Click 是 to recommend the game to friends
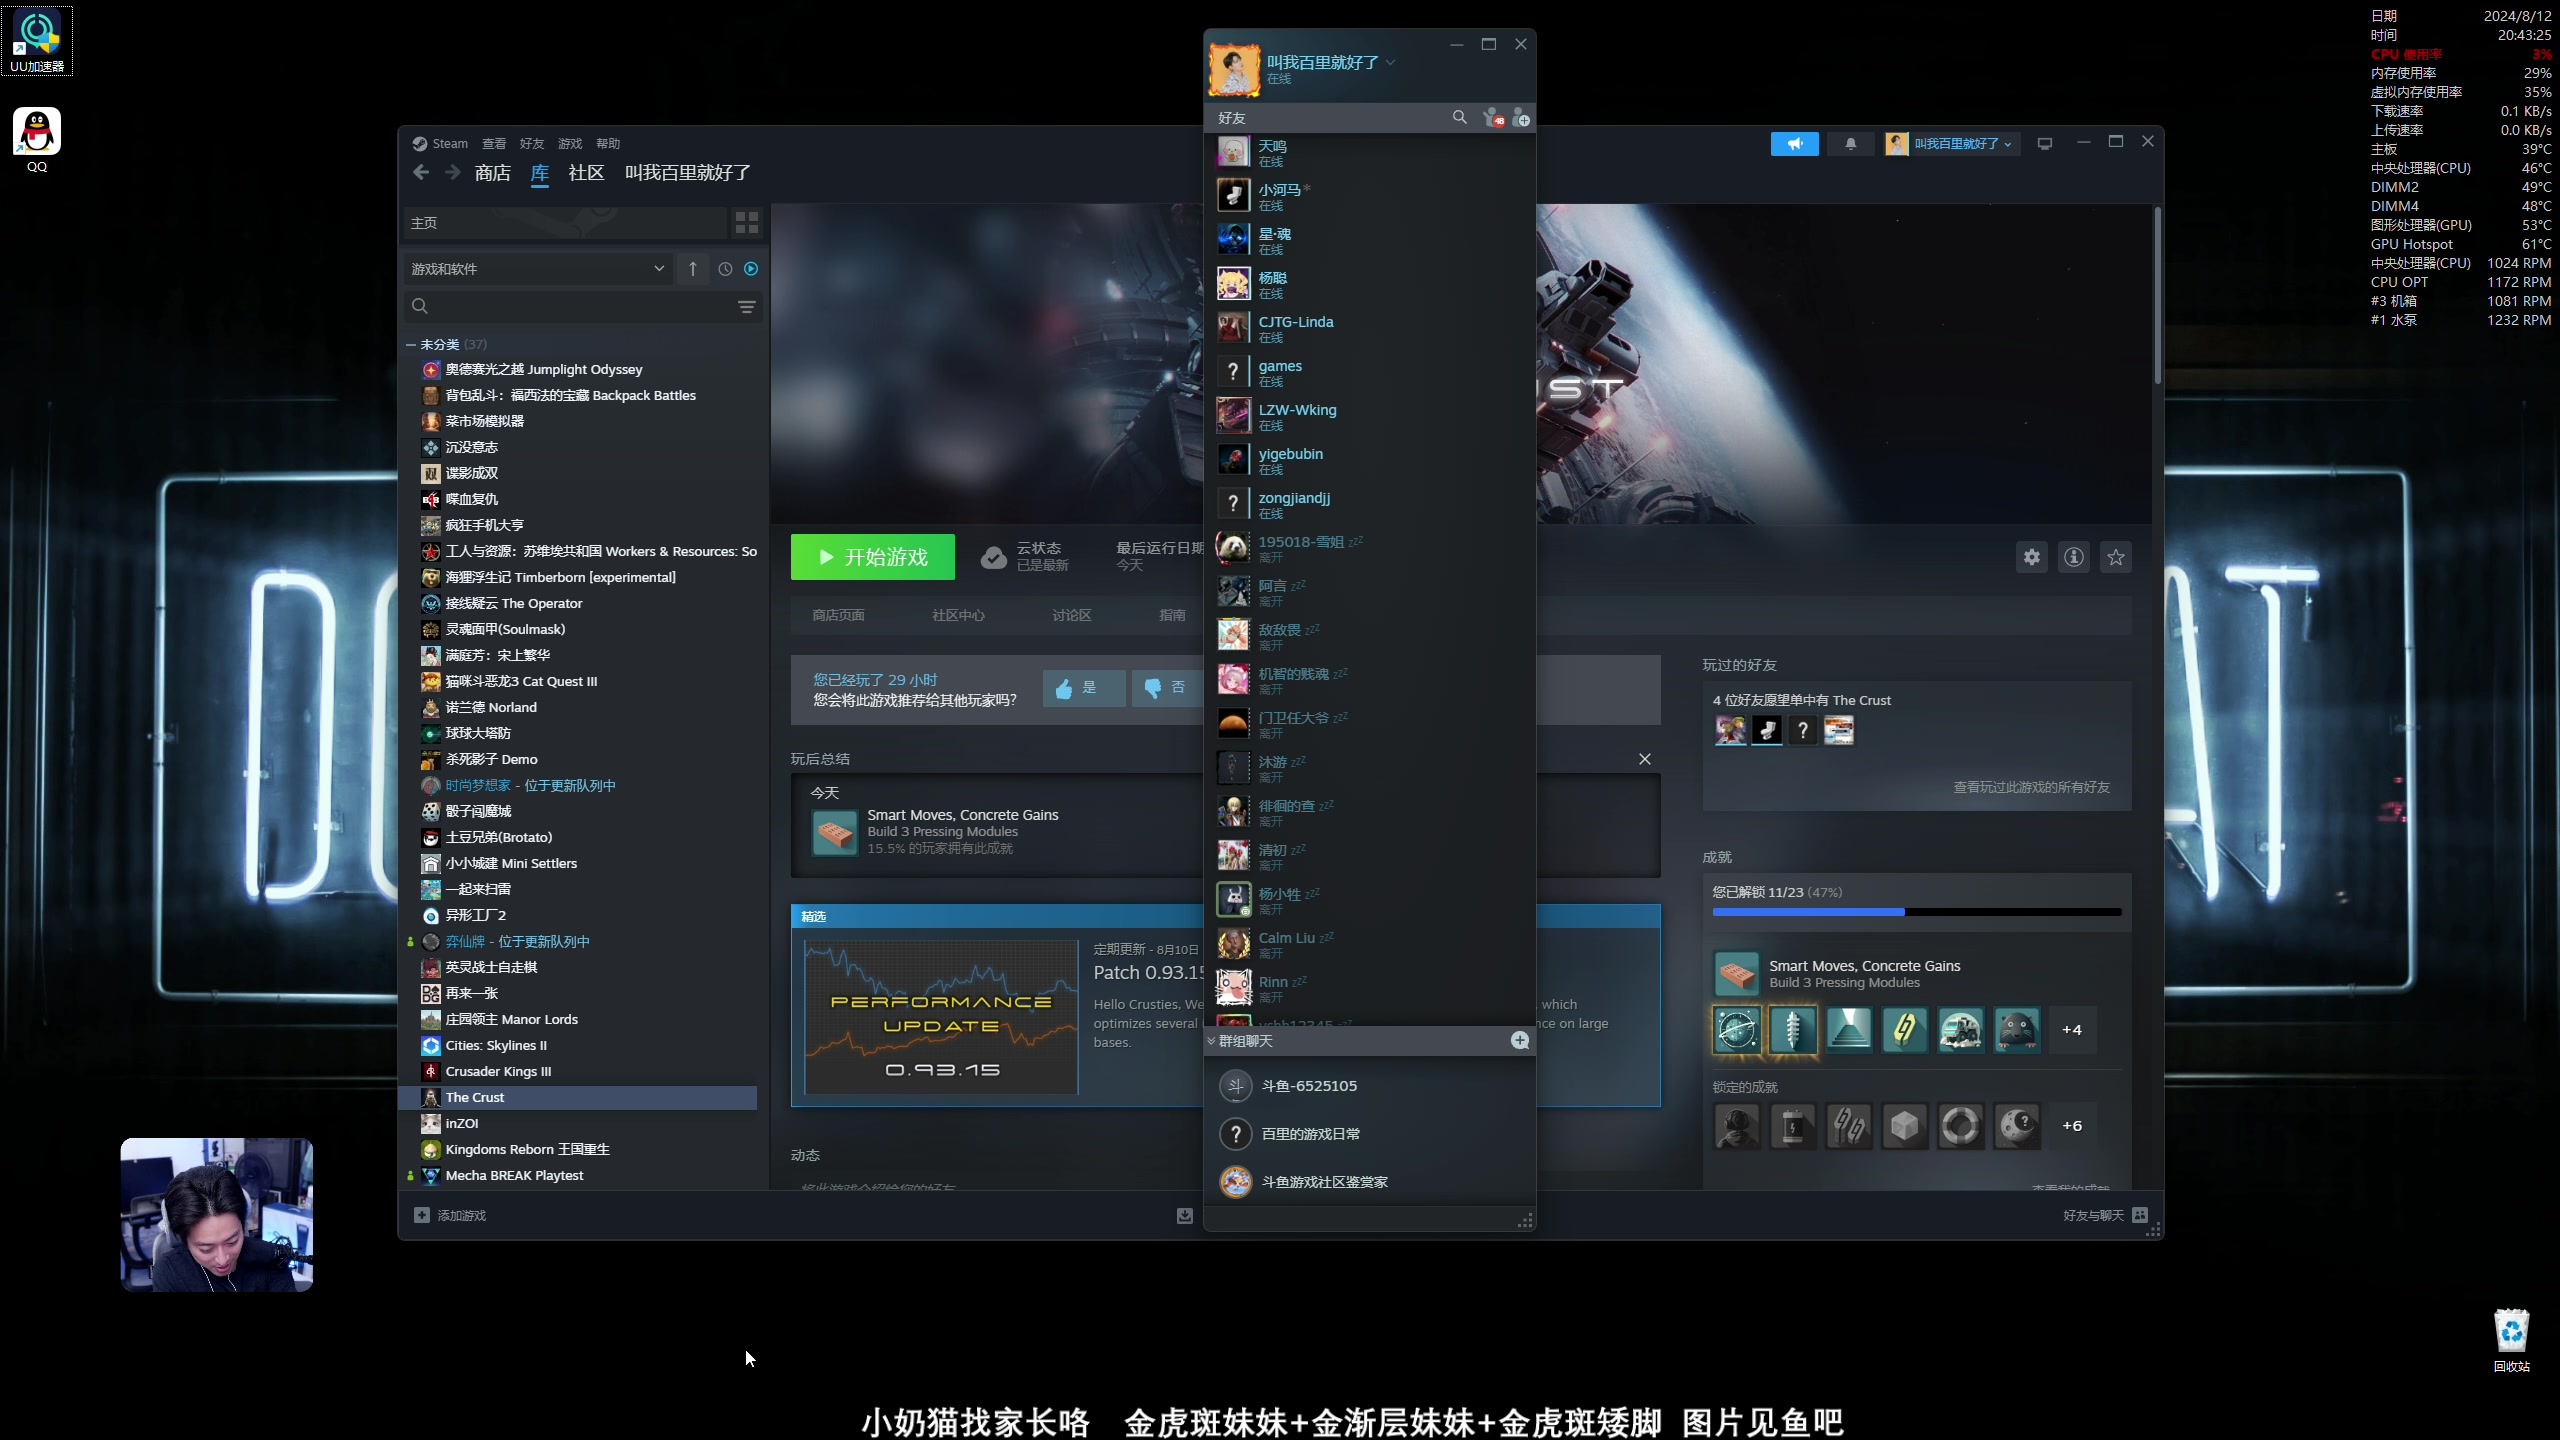This screenshot has height=1440, width=2560. [x=1083, y=688]
